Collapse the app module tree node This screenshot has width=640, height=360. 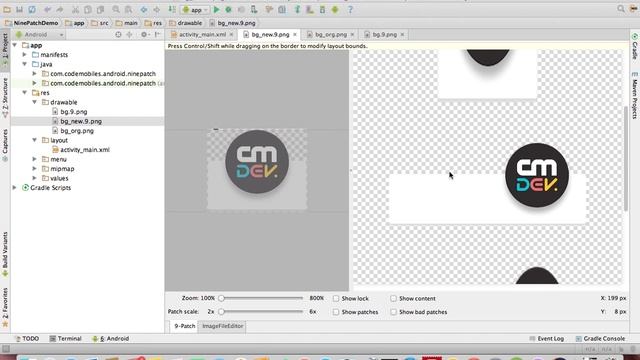click(15, 45)
